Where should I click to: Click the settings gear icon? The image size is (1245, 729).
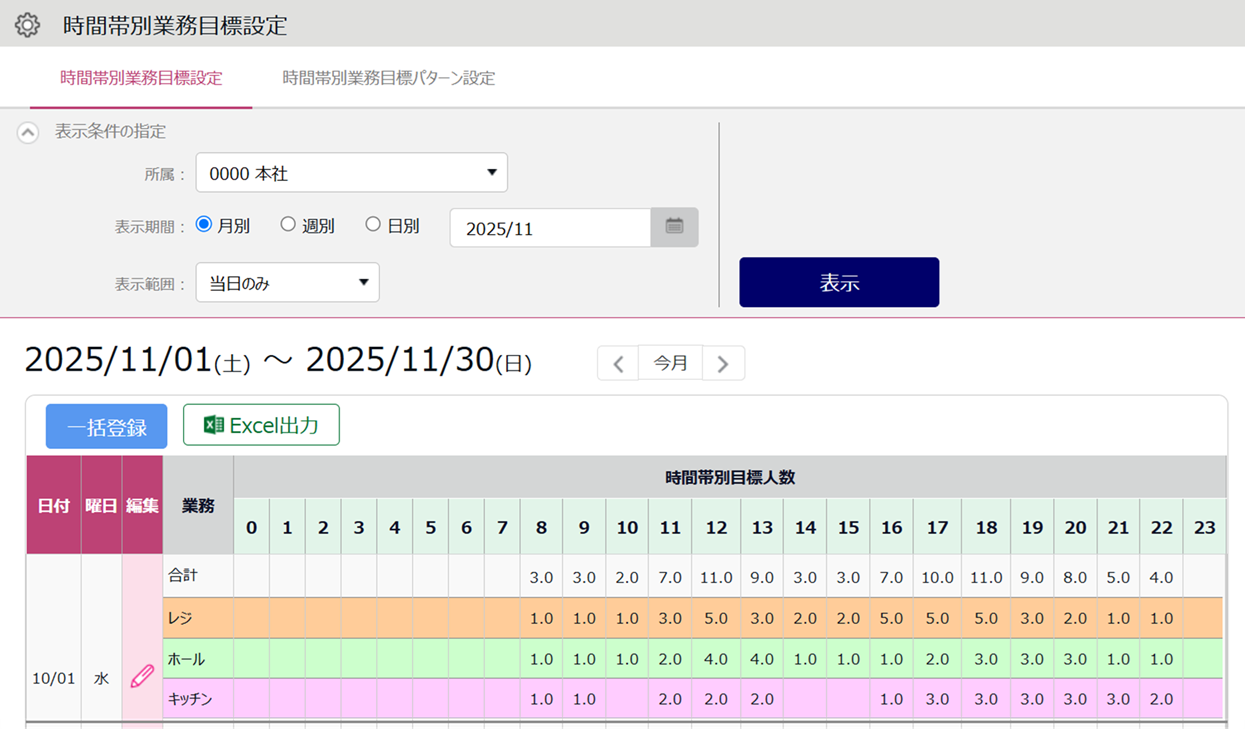27,25
